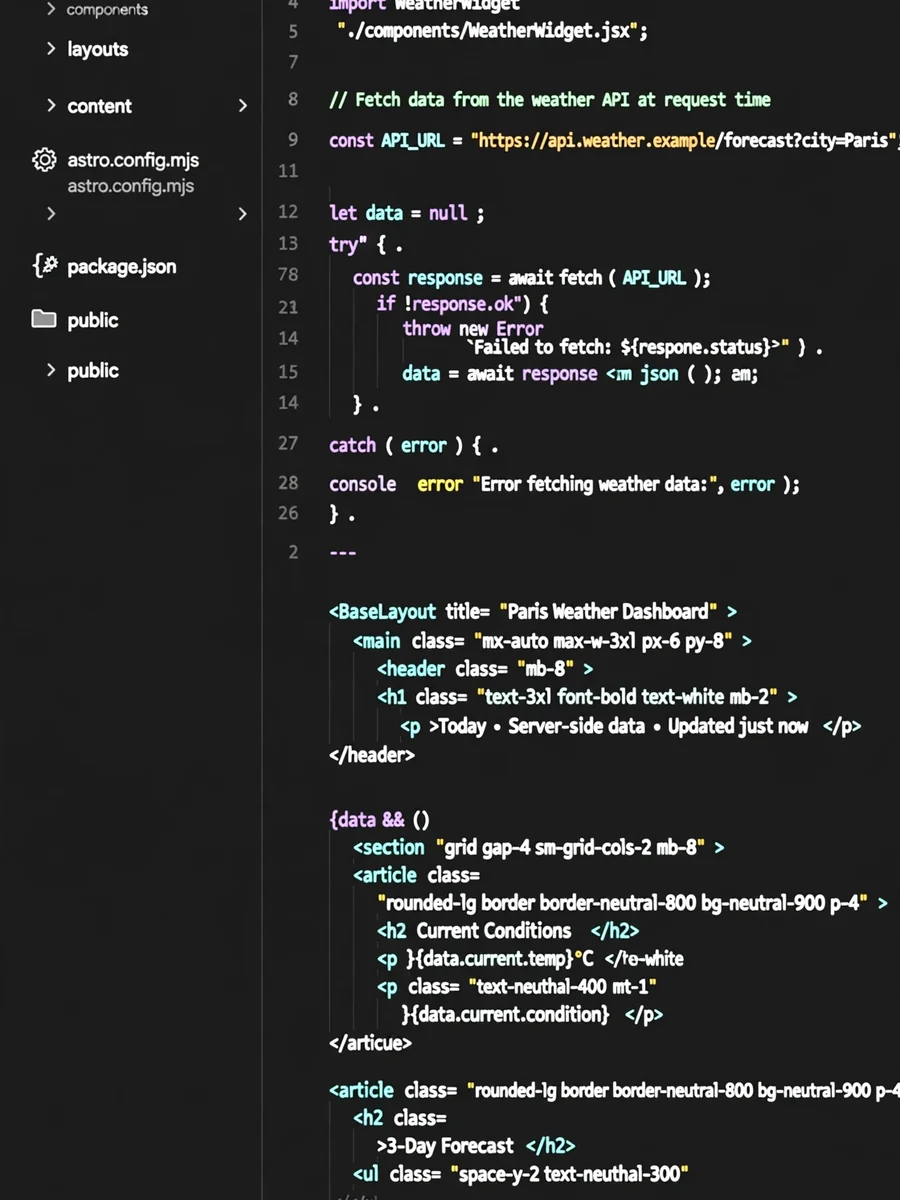This screenshot has height=1200, width=900.
Task: Click the braces icon next to package.json
Action: [x=45, y=266]
